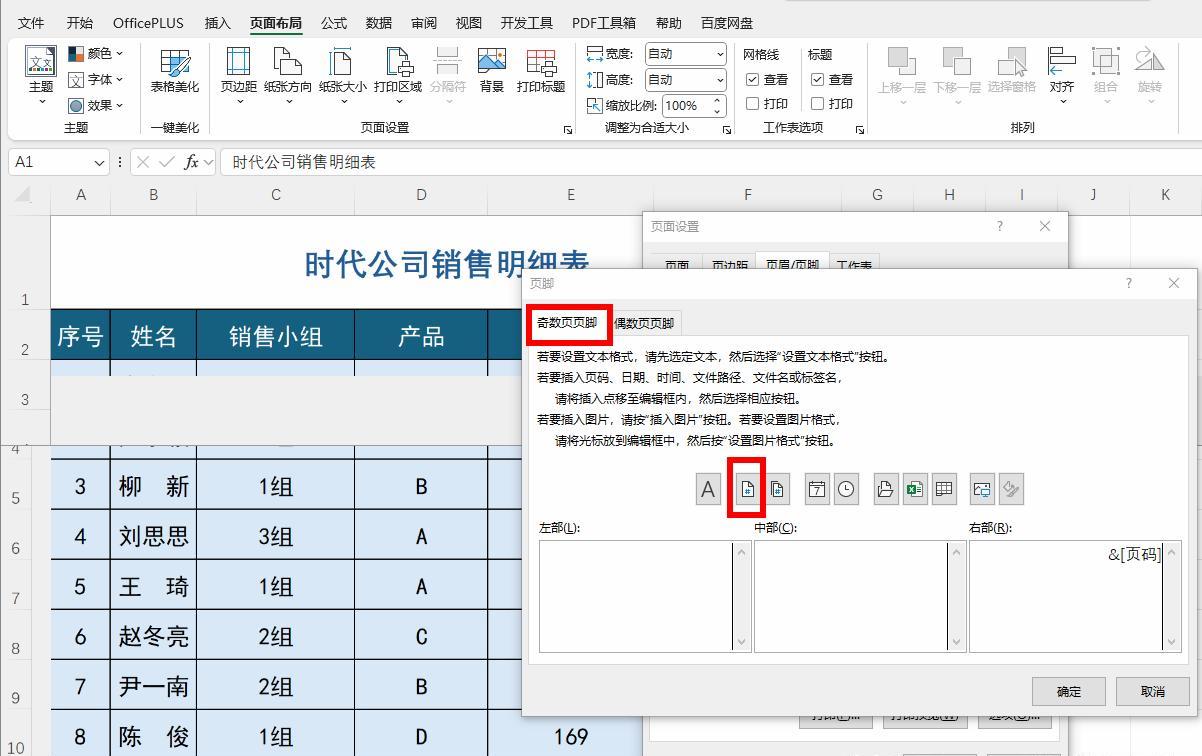Click the insert function fx icon
This screenshot has width=1202, height=756.
click(x=191, y=162)
